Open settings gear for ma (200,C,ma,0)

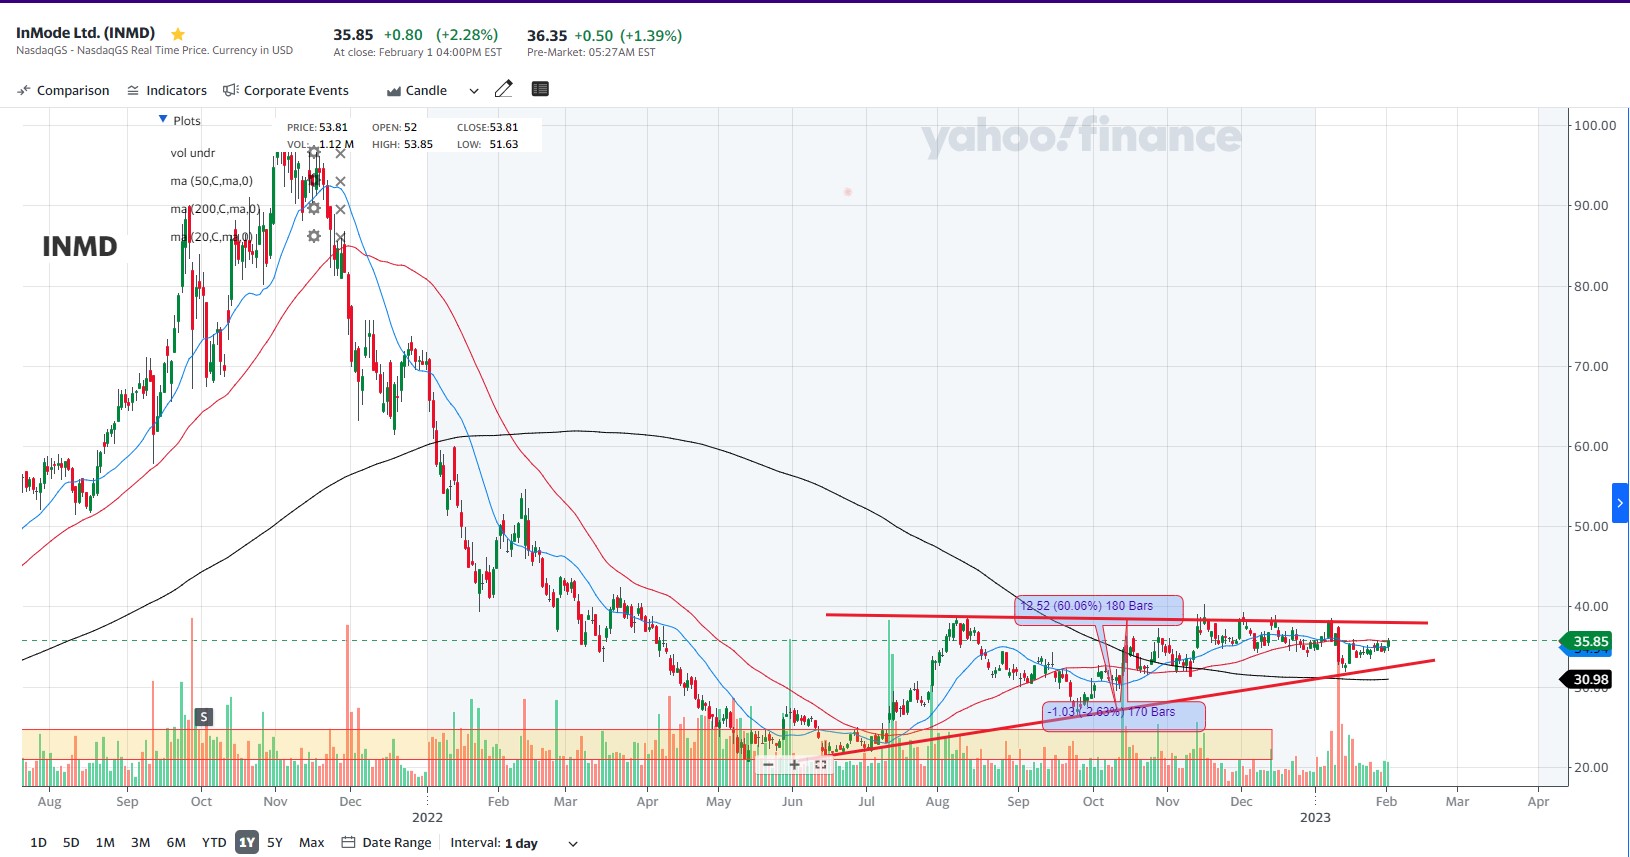314,208
